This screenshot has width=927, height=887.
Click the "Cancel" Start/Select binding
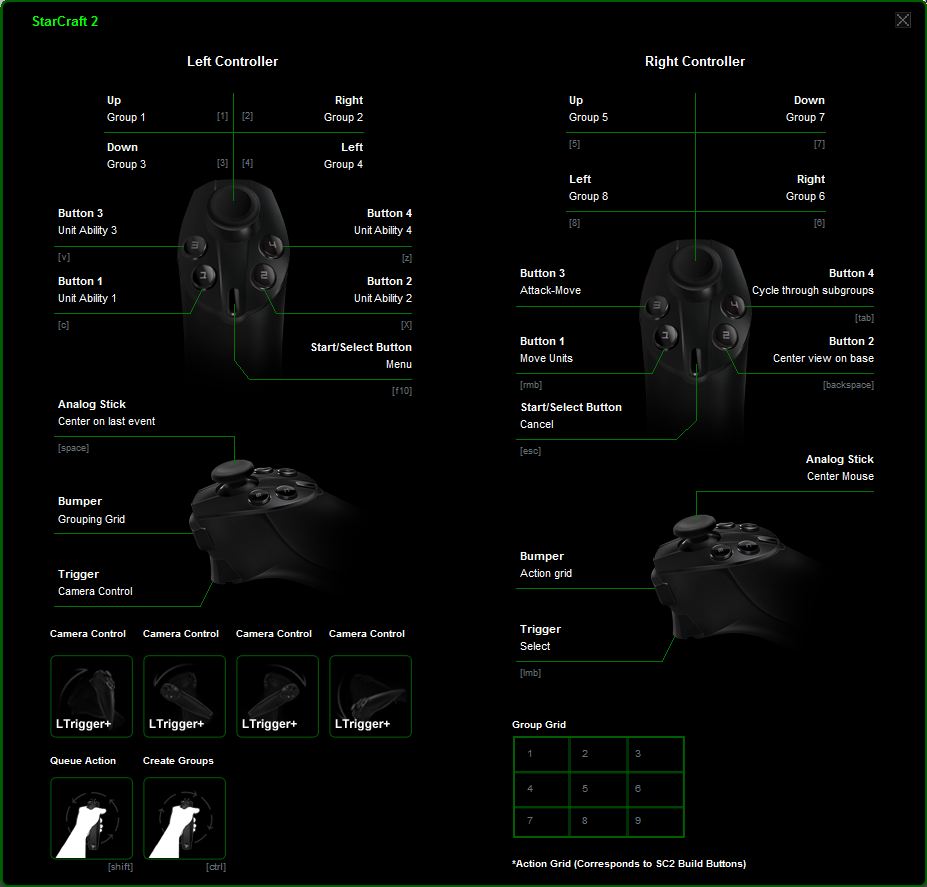click(537, 425)
